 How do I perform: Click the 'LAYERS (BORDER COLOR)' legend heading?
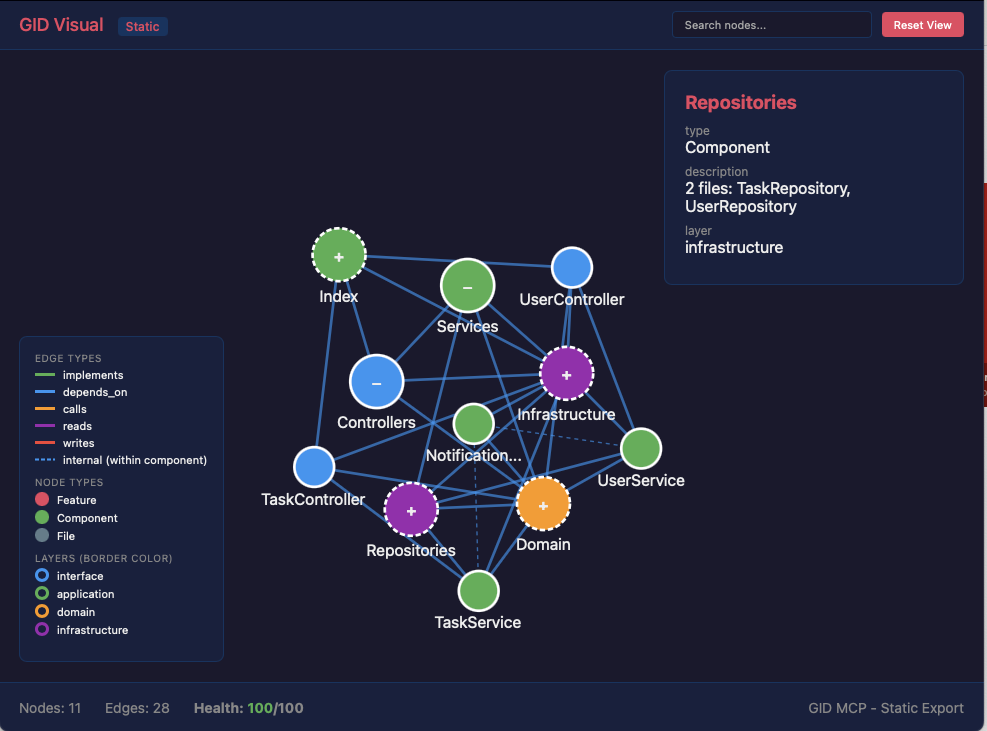click(104, 558)
